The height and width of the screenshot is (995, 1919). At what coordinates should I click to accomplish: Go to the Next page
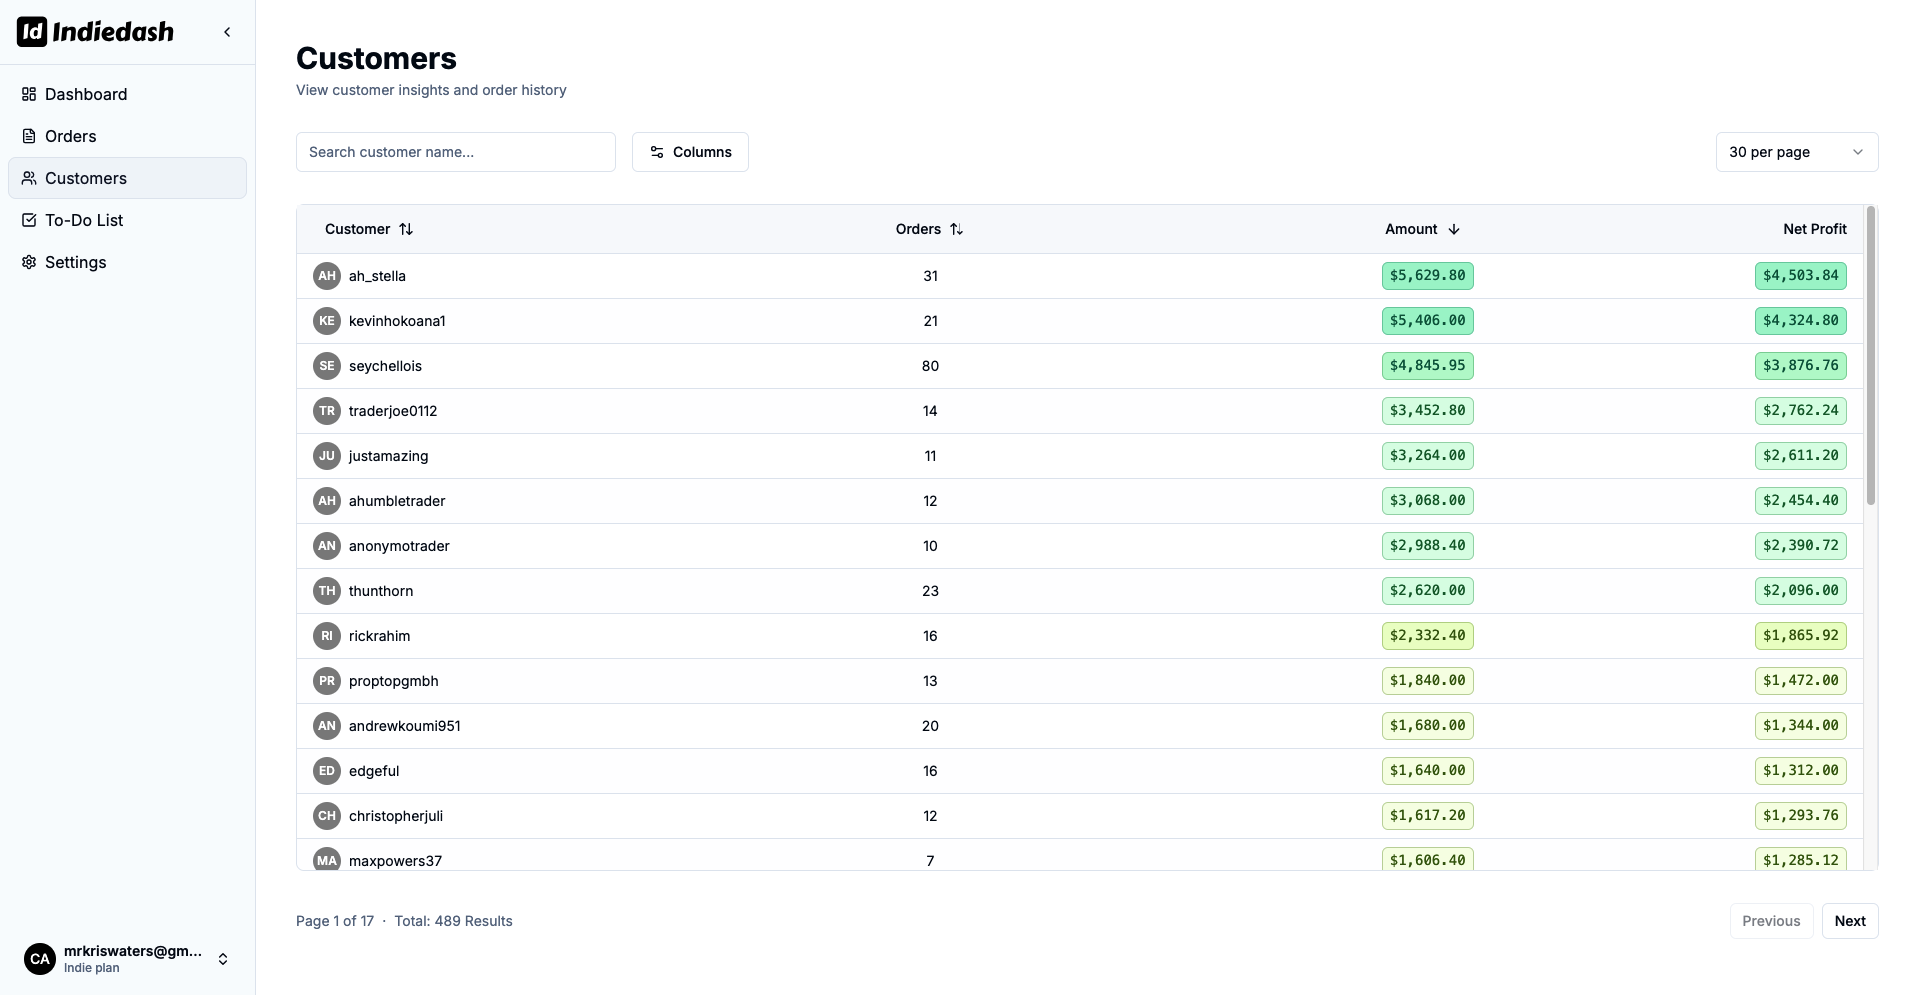tap(1850, 921)
